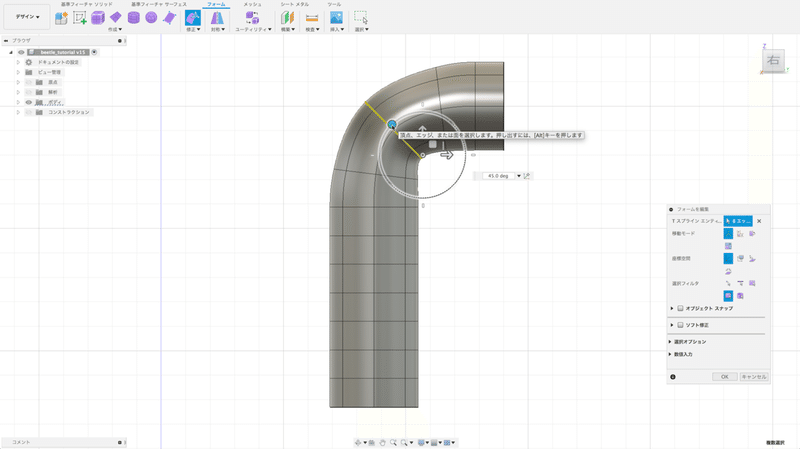
Task: Click OK in Edit Form dialog
Action: (x=724, y=377)
